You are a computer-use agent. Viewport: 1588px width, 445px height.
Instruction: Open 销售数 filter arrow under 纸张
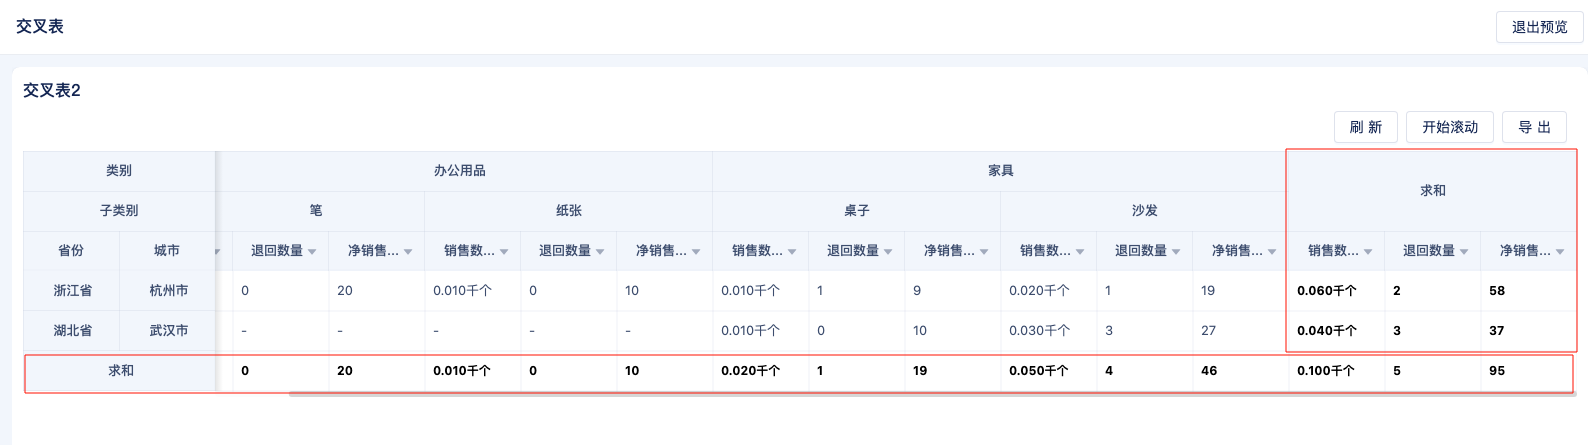pos(504,252)
